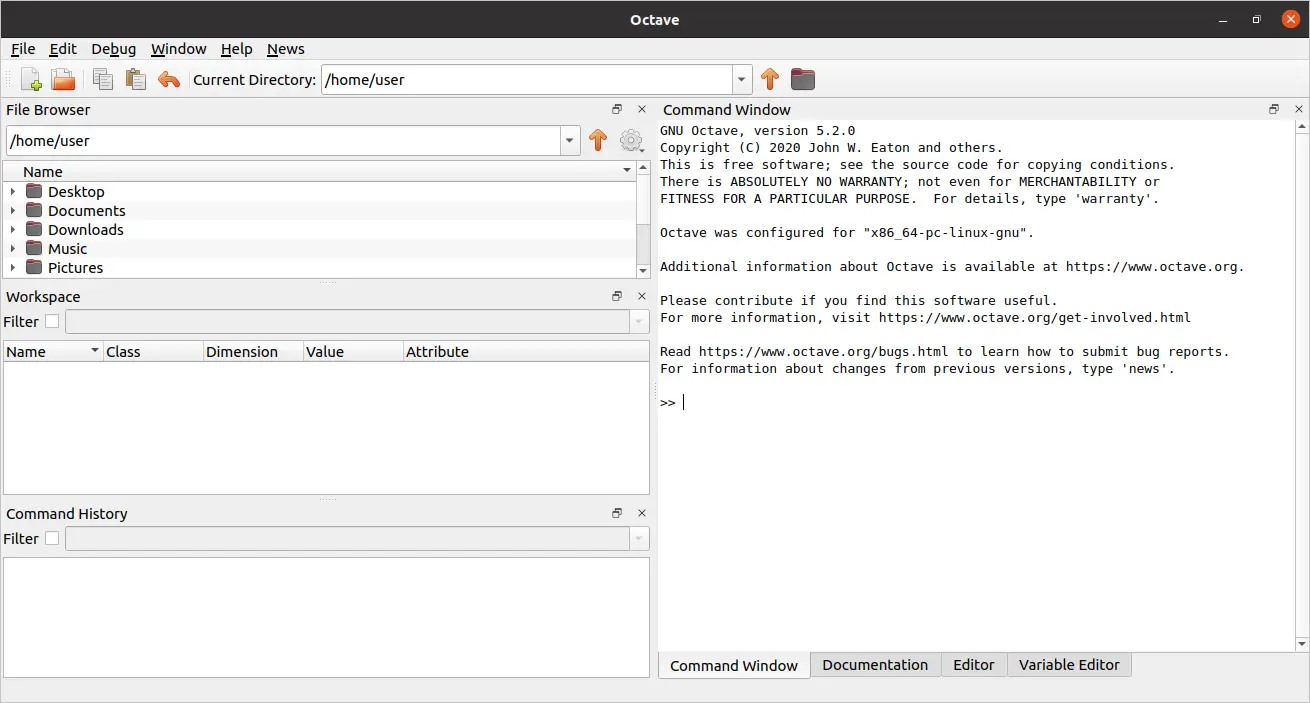Go up one directory from main toolbar

(x=769, y=79)
